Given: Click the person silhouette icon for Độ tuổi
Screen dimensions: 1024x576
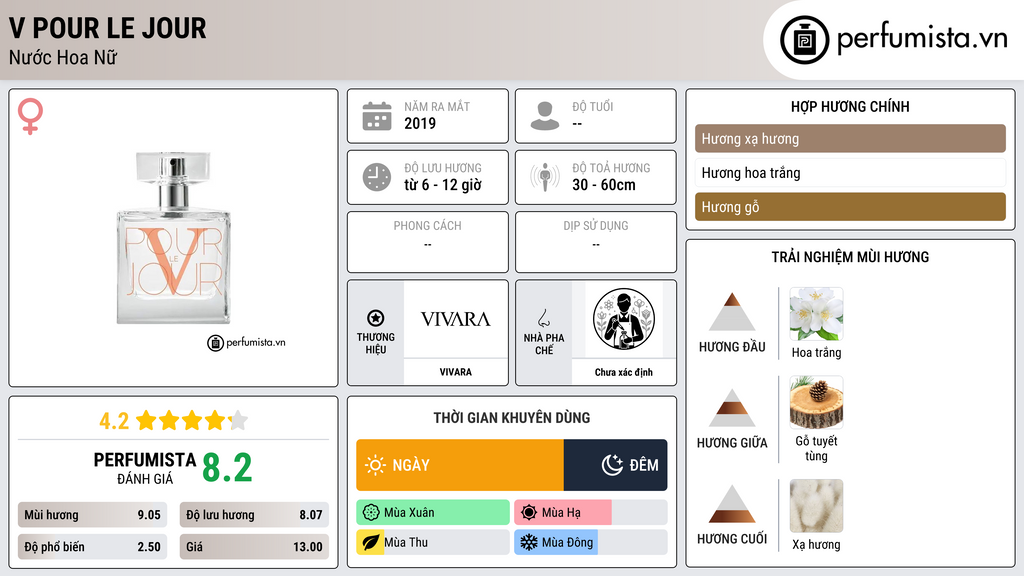Looking at the screenshot, I should [x=545, y=116].
